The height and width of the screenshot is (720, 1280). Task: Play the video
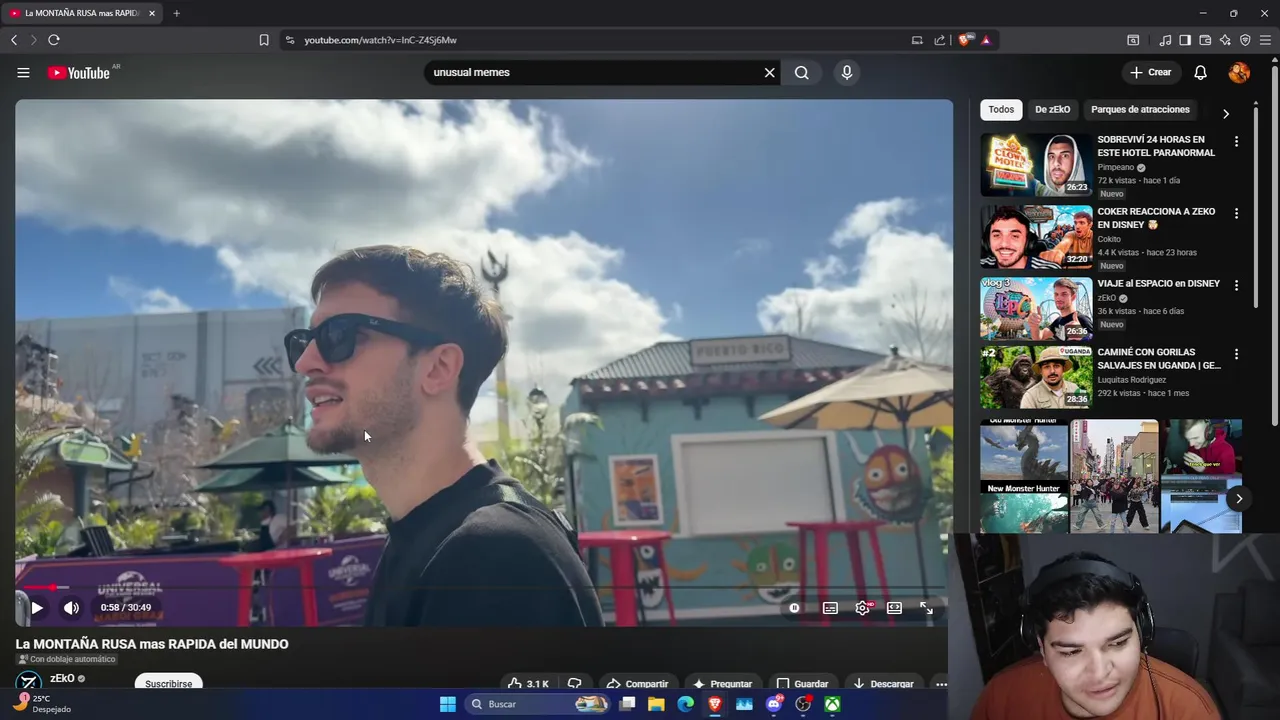37,607
